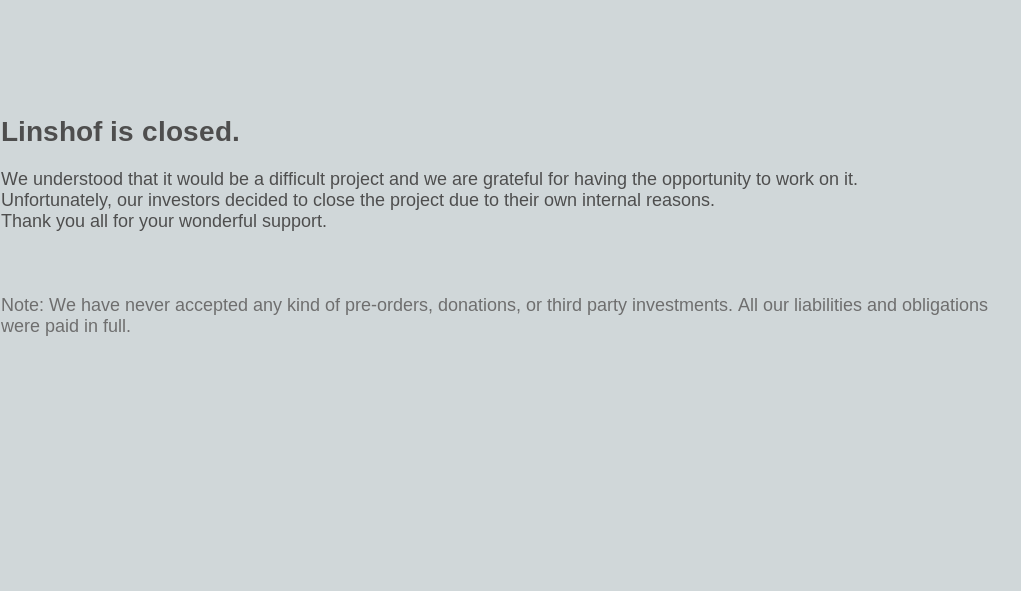
Task: Click the word 'obligations' in the note
Action: [944, 305]
